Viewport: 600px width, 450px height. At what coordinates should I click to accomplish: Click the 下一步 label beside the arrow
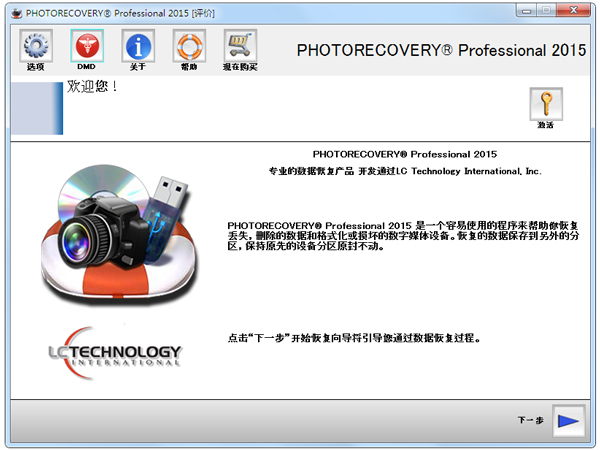click(530, 421)
